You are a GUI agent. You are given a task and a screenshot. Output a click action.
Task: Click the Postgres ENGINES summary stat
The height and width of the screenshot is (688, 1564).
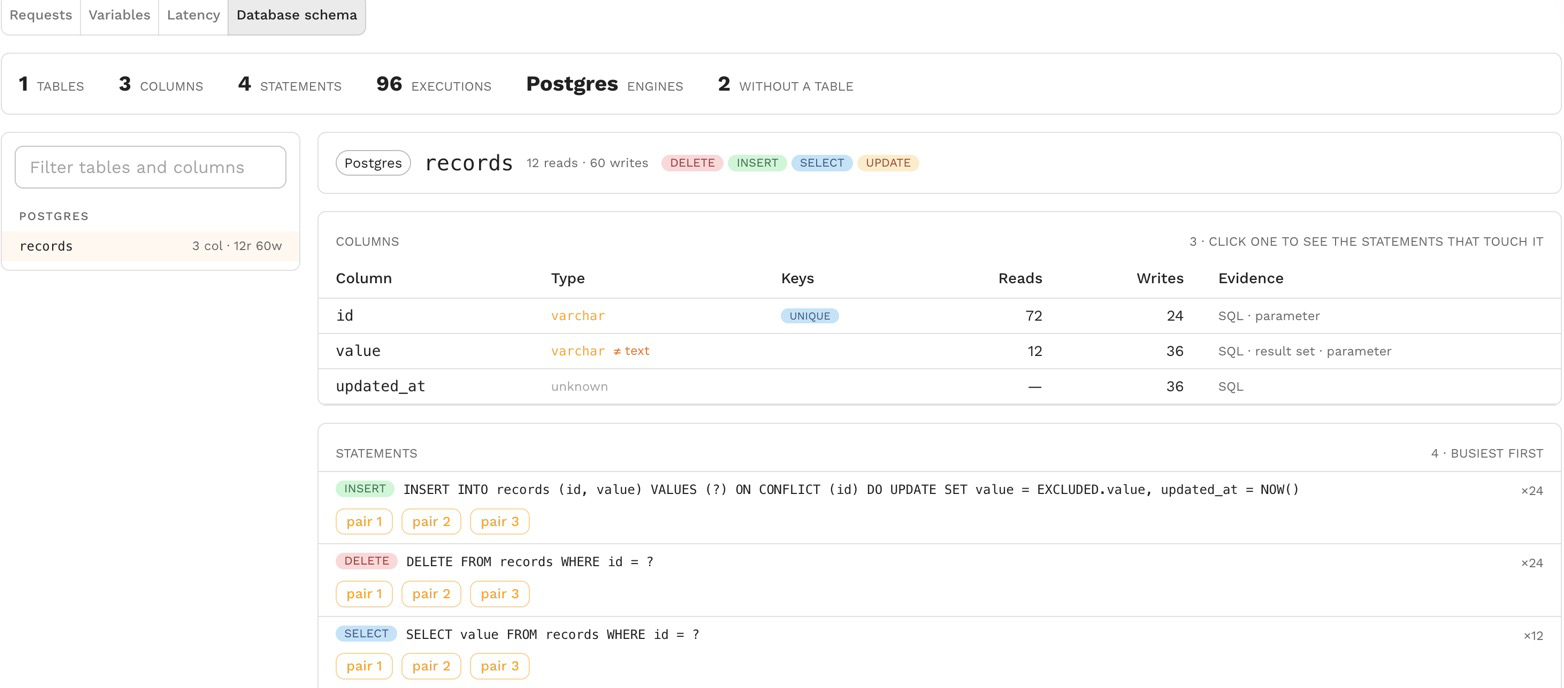(x=604, y=85)
